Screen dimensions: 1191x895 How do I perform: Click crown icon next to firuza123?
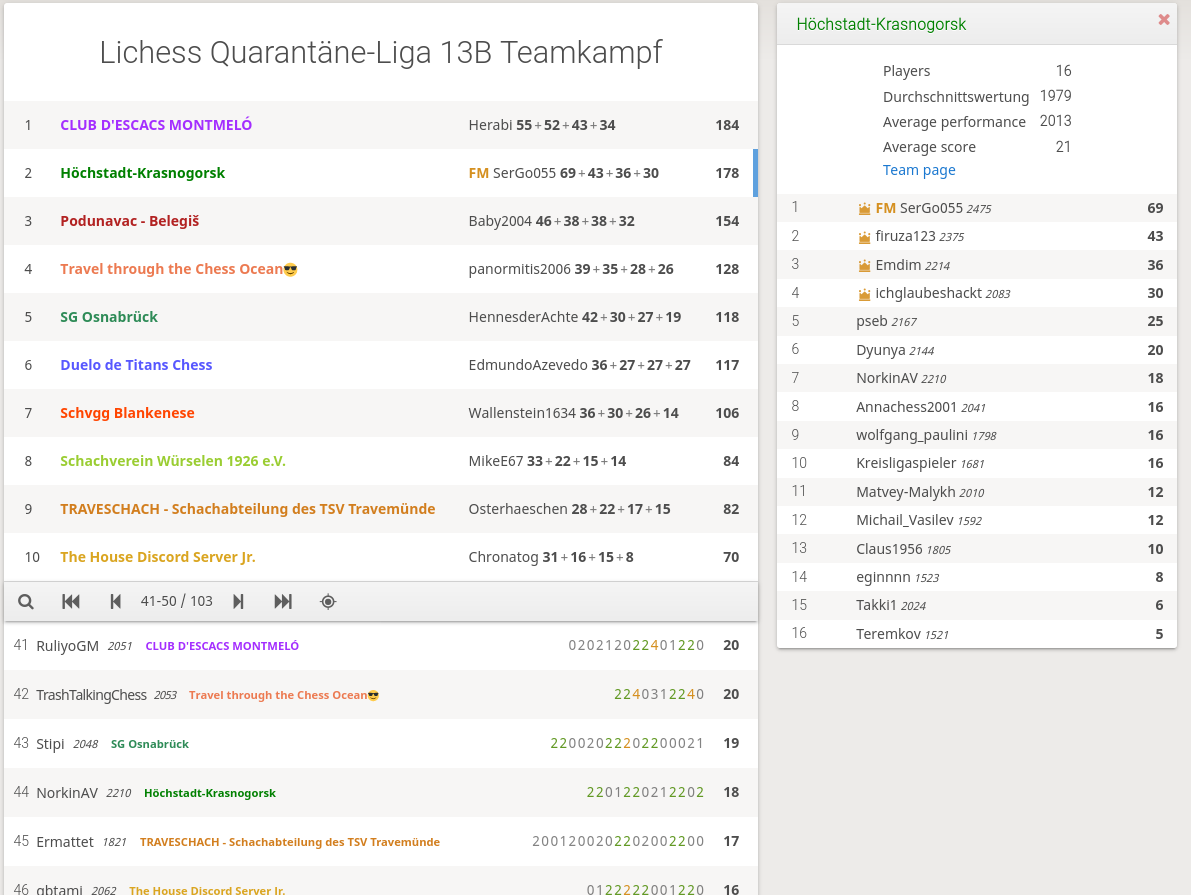pos(864,237)
